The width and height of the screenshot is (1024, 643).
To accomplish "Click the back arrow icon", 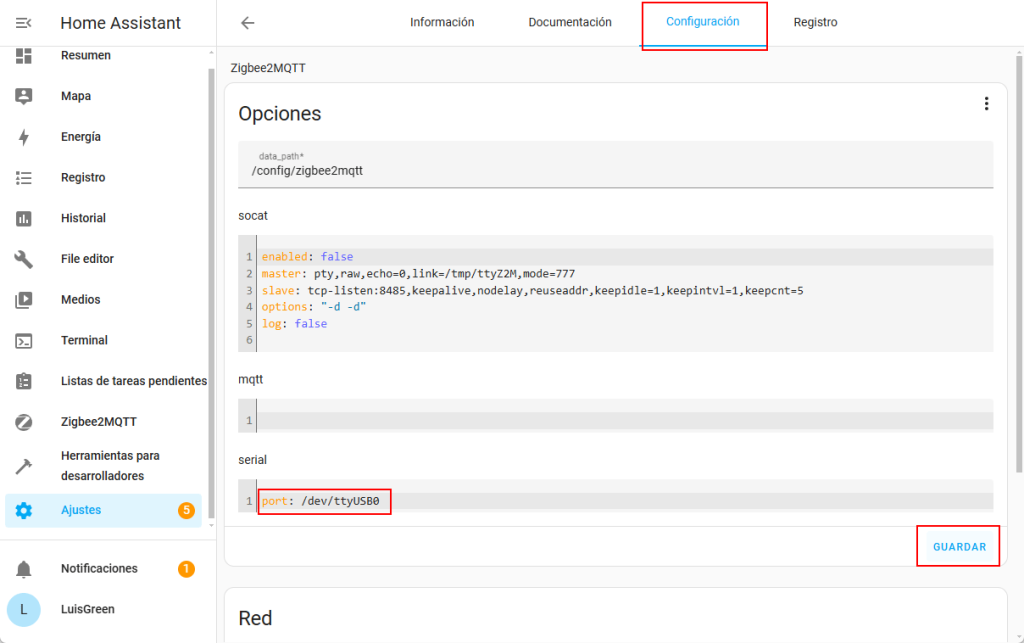I will pos(248,23).
